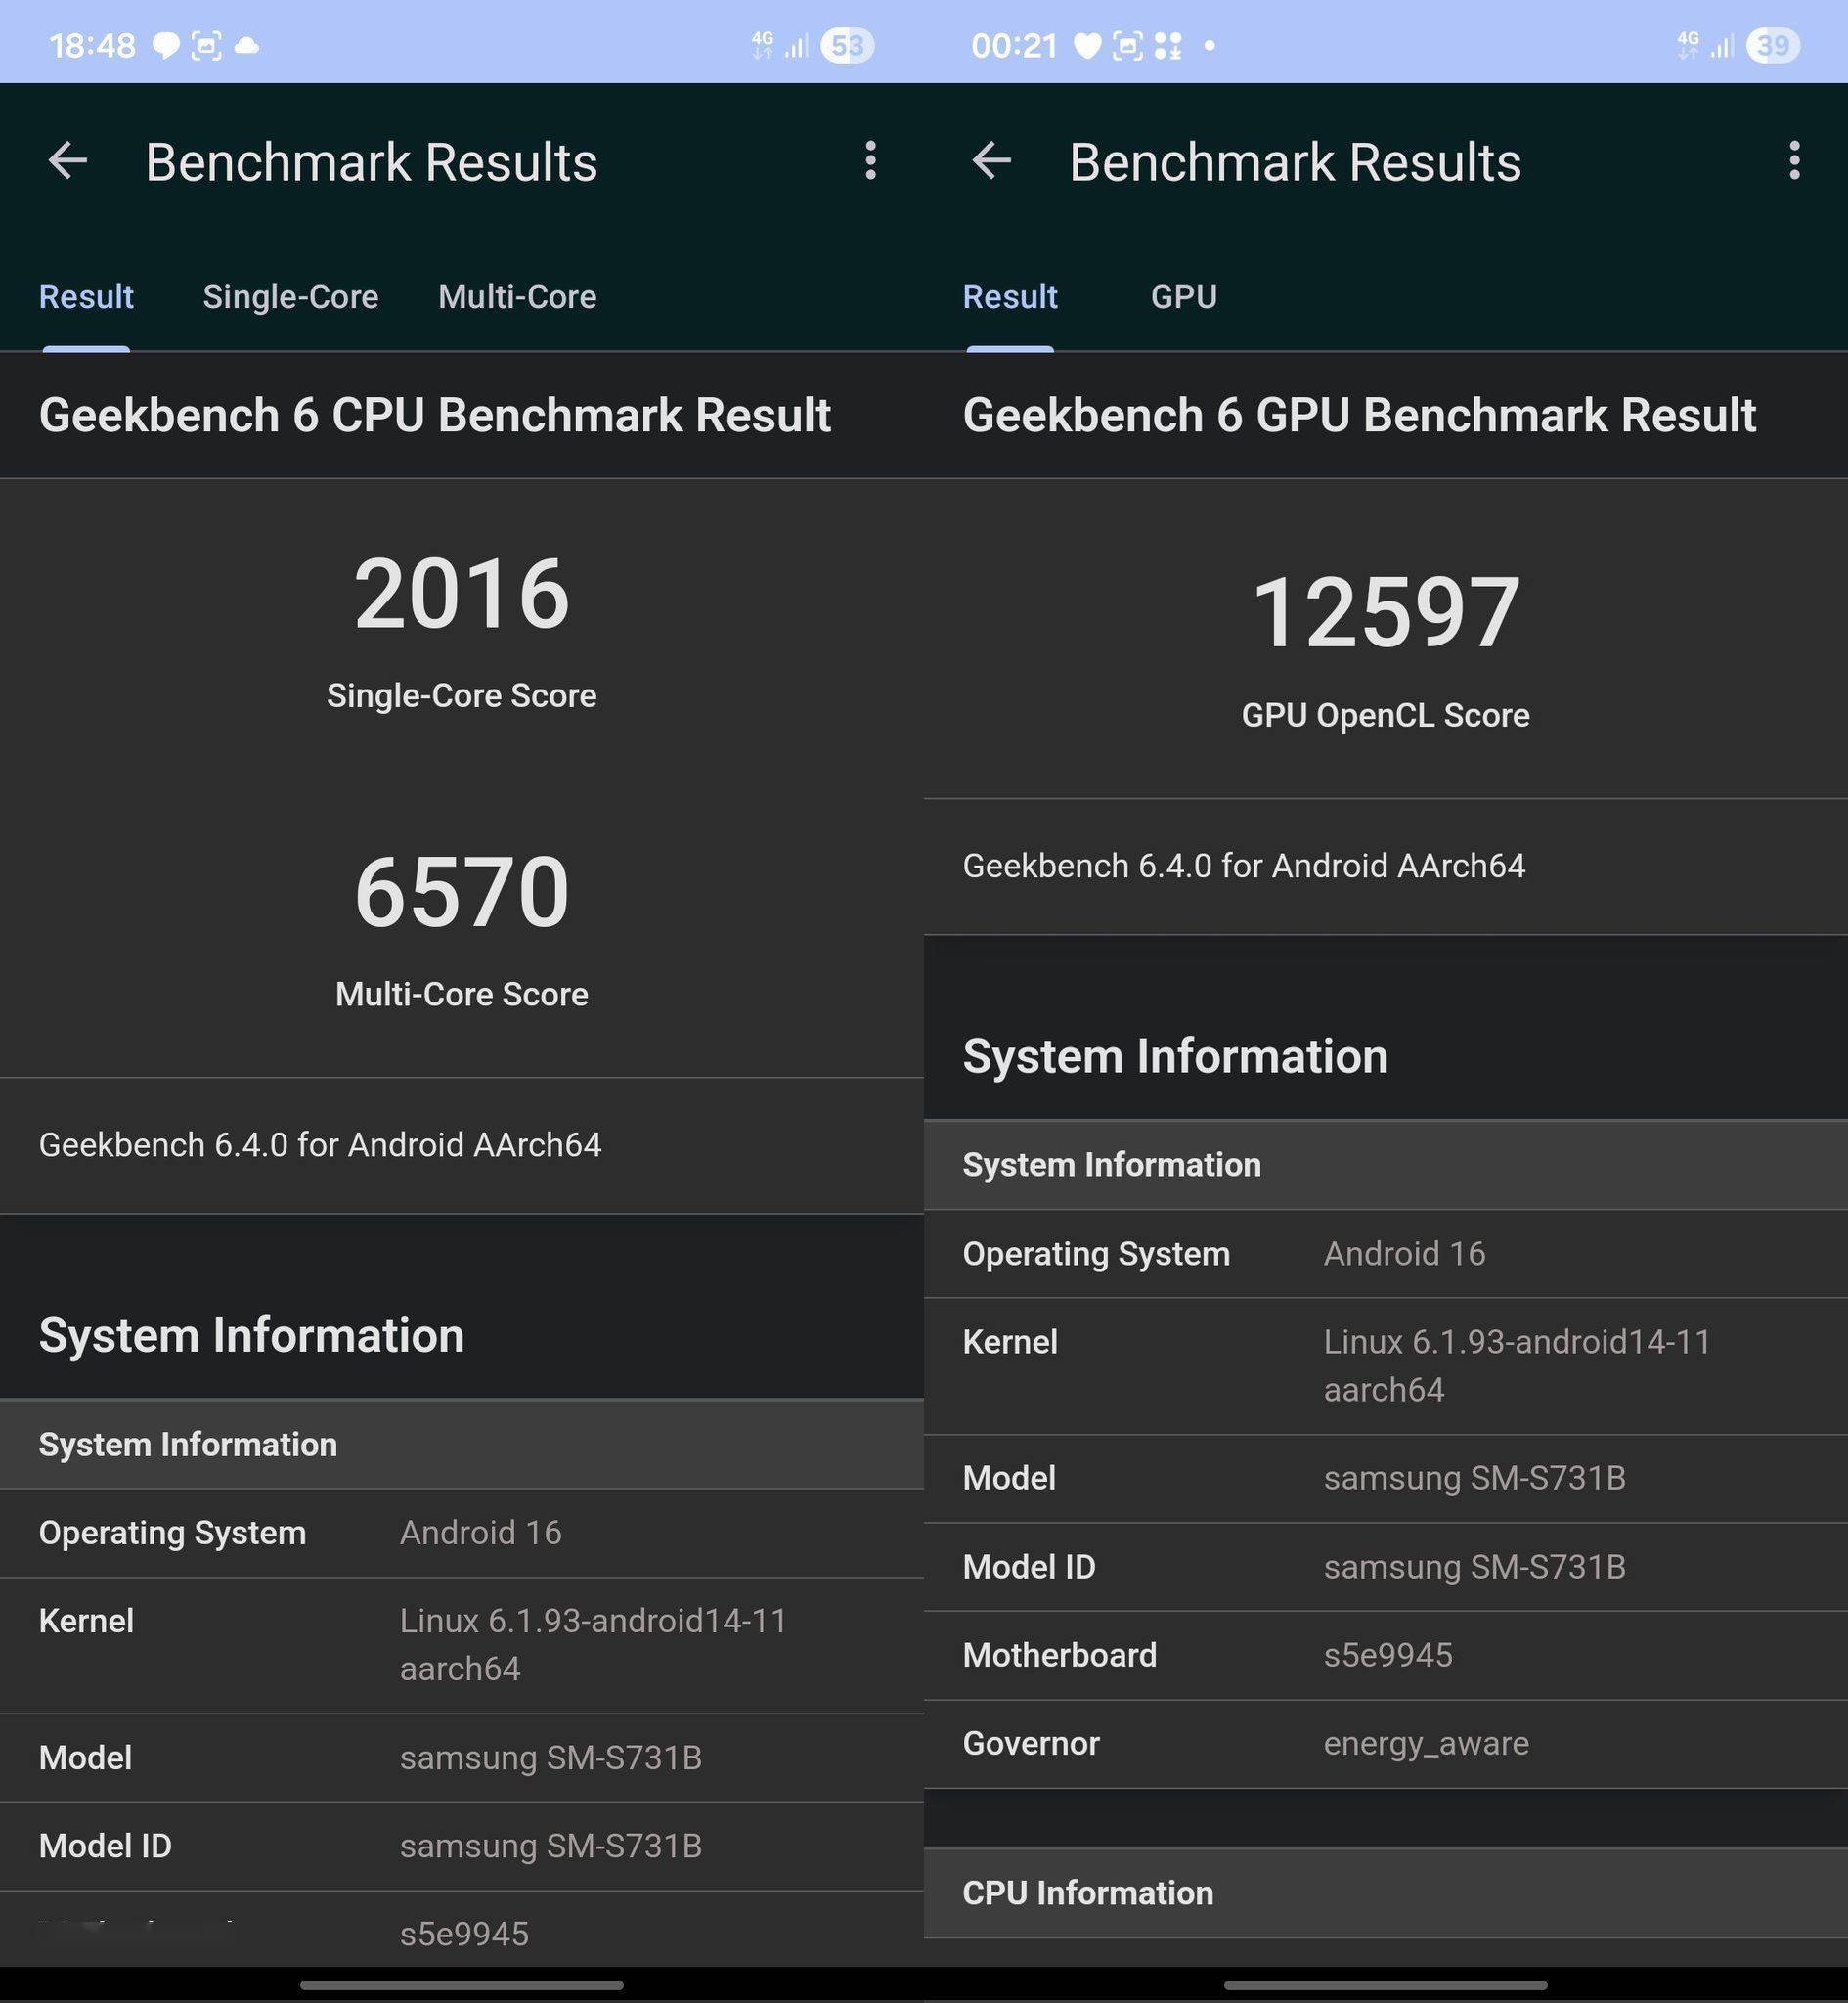This screenshot has height=2003, width=1848.
Task: Tap navigation gesture bar on right screen
Action: [1386, 1984]
